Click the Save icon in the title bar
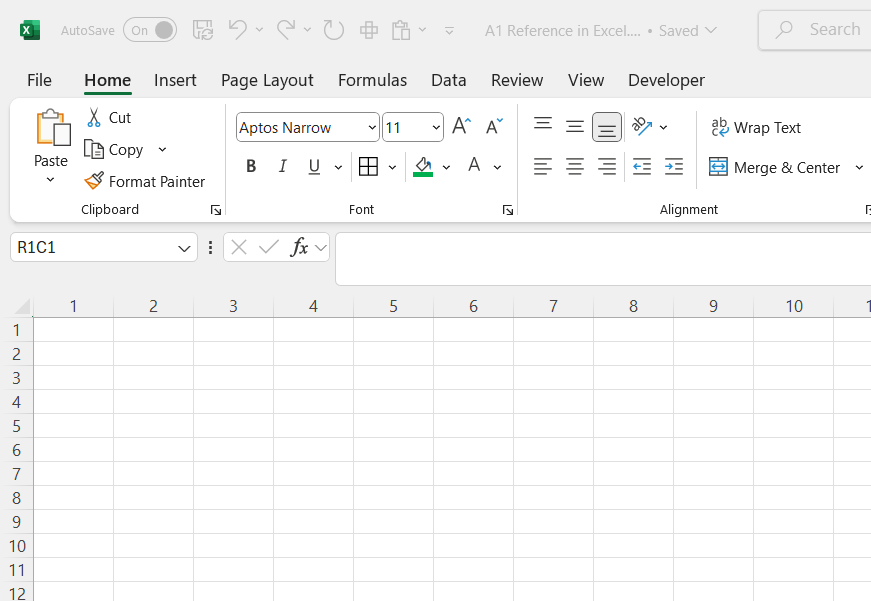Screen dimensions: 871x601 (203, 30)
